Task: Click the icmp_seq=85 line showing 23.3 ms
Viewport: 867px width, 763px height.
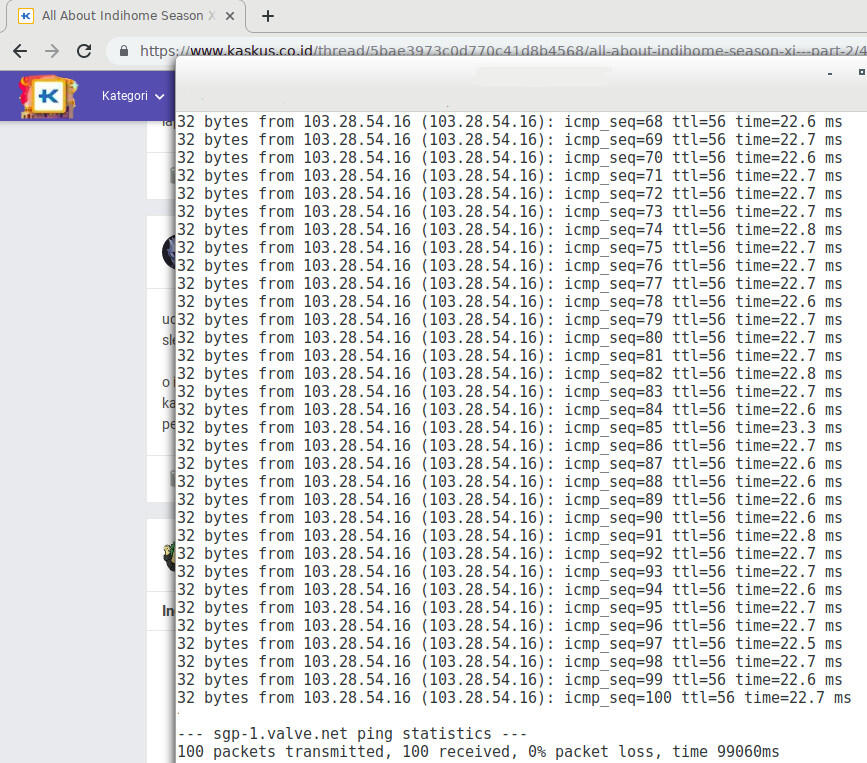Action: click(x=509, y=428)
